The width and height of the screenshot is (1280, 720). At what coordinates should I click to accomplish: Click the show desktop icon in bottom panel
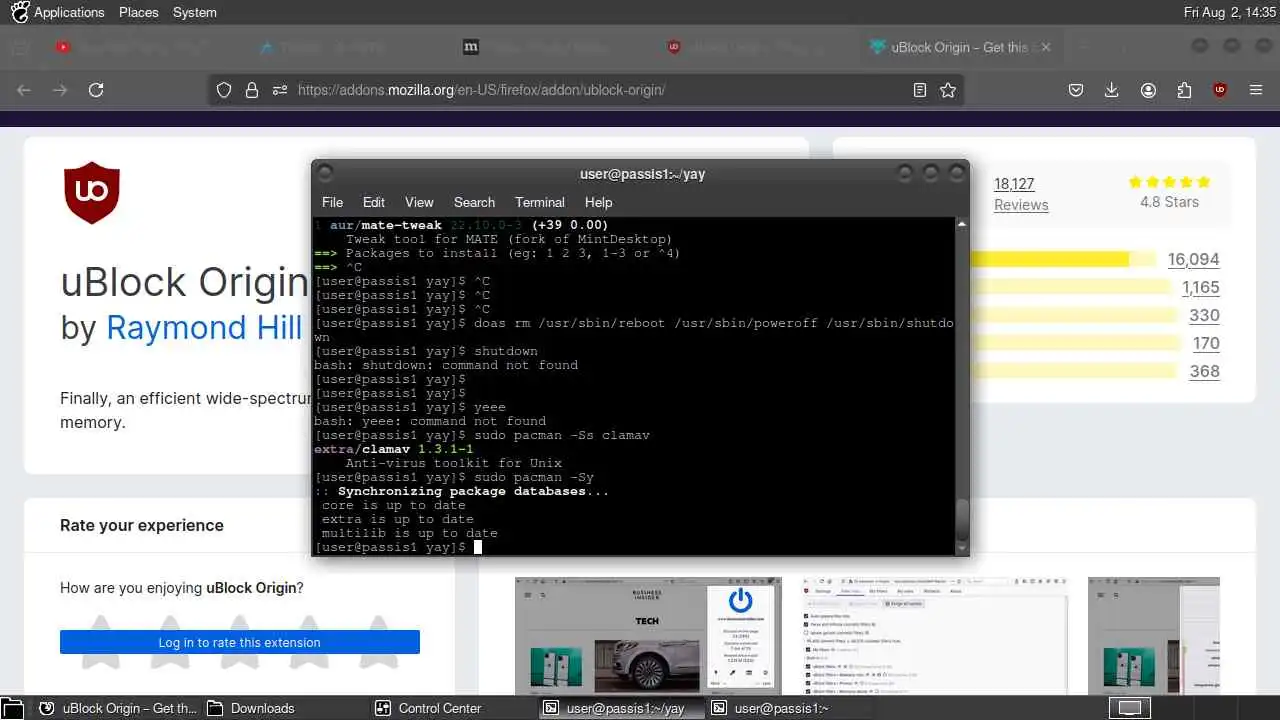[x=10, y=708]
